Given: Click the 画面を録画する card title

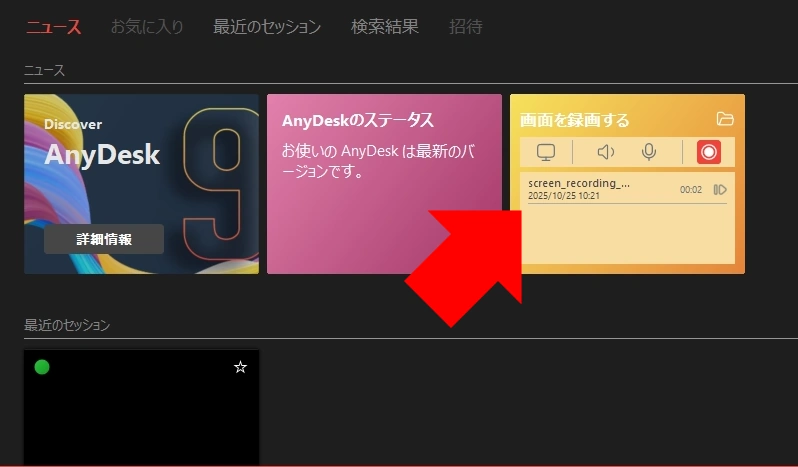Looking at the screenshot, I should click(x=574, y=120).
